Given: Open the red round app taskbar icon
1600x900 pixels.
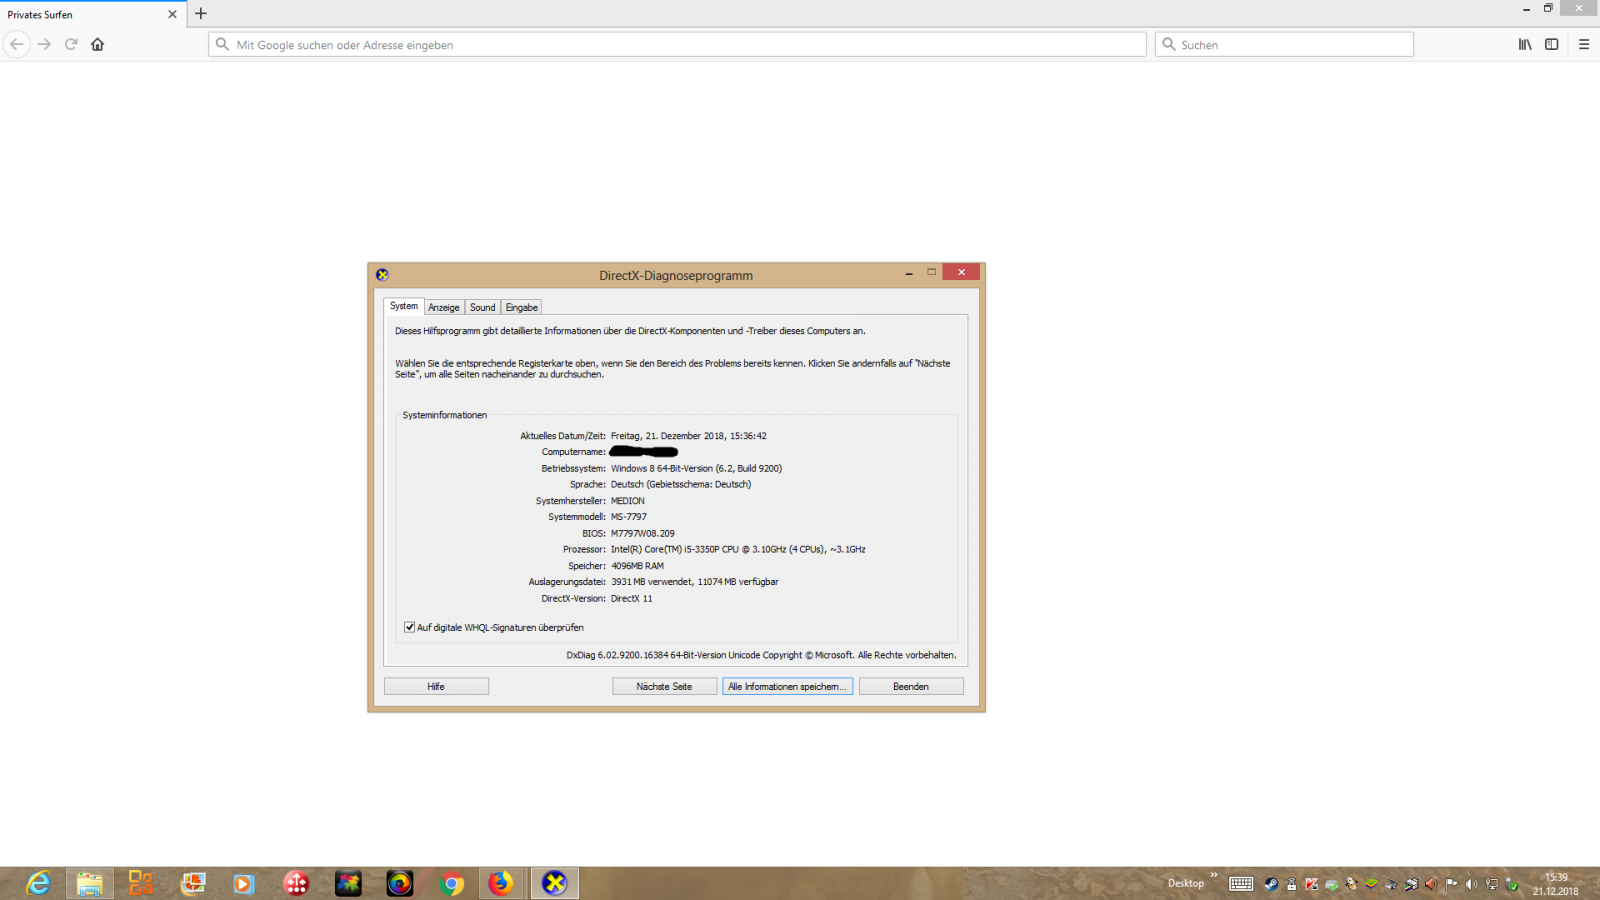Looking at the screenshot, I should click(296, 883).
